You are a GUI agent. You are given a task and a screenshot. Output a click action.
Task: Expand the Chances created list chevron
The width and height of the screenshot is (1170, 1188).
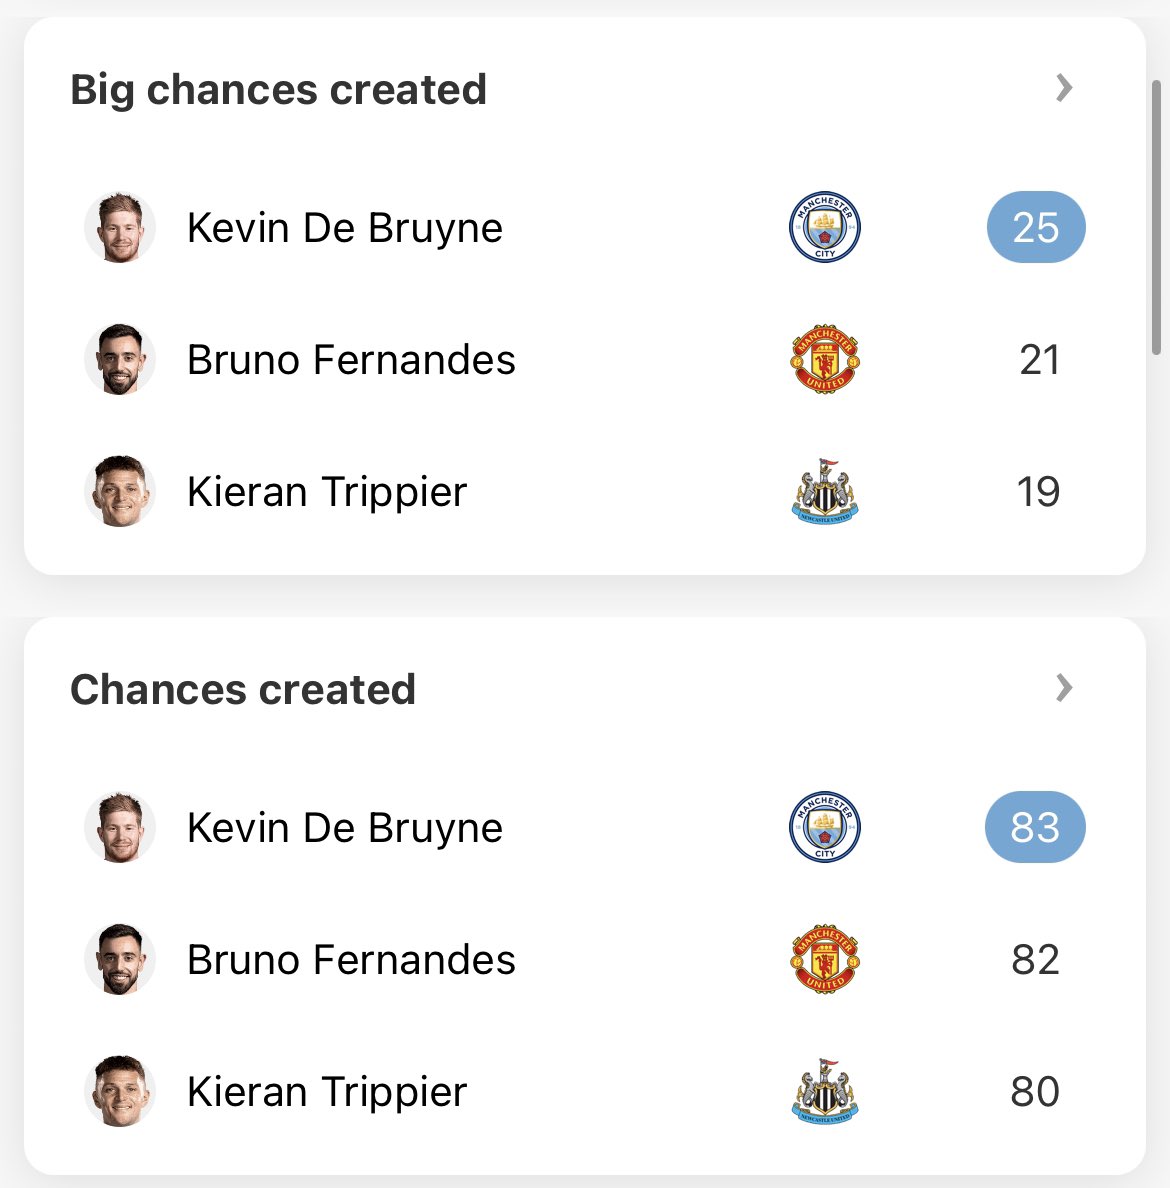pyautogui.click(x=1064, y=688)
